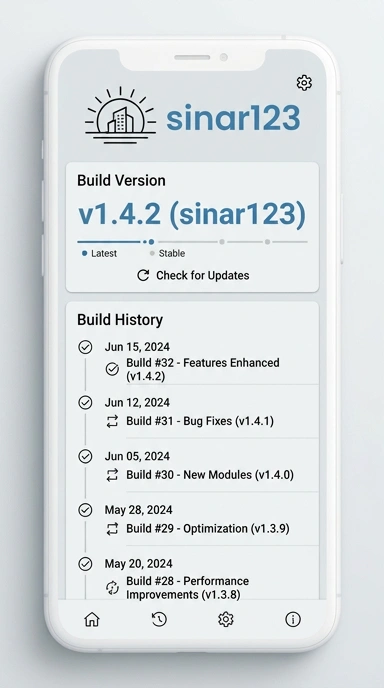384x688 pixels.
Task: Check for Updates
Action: pos(193,276)
